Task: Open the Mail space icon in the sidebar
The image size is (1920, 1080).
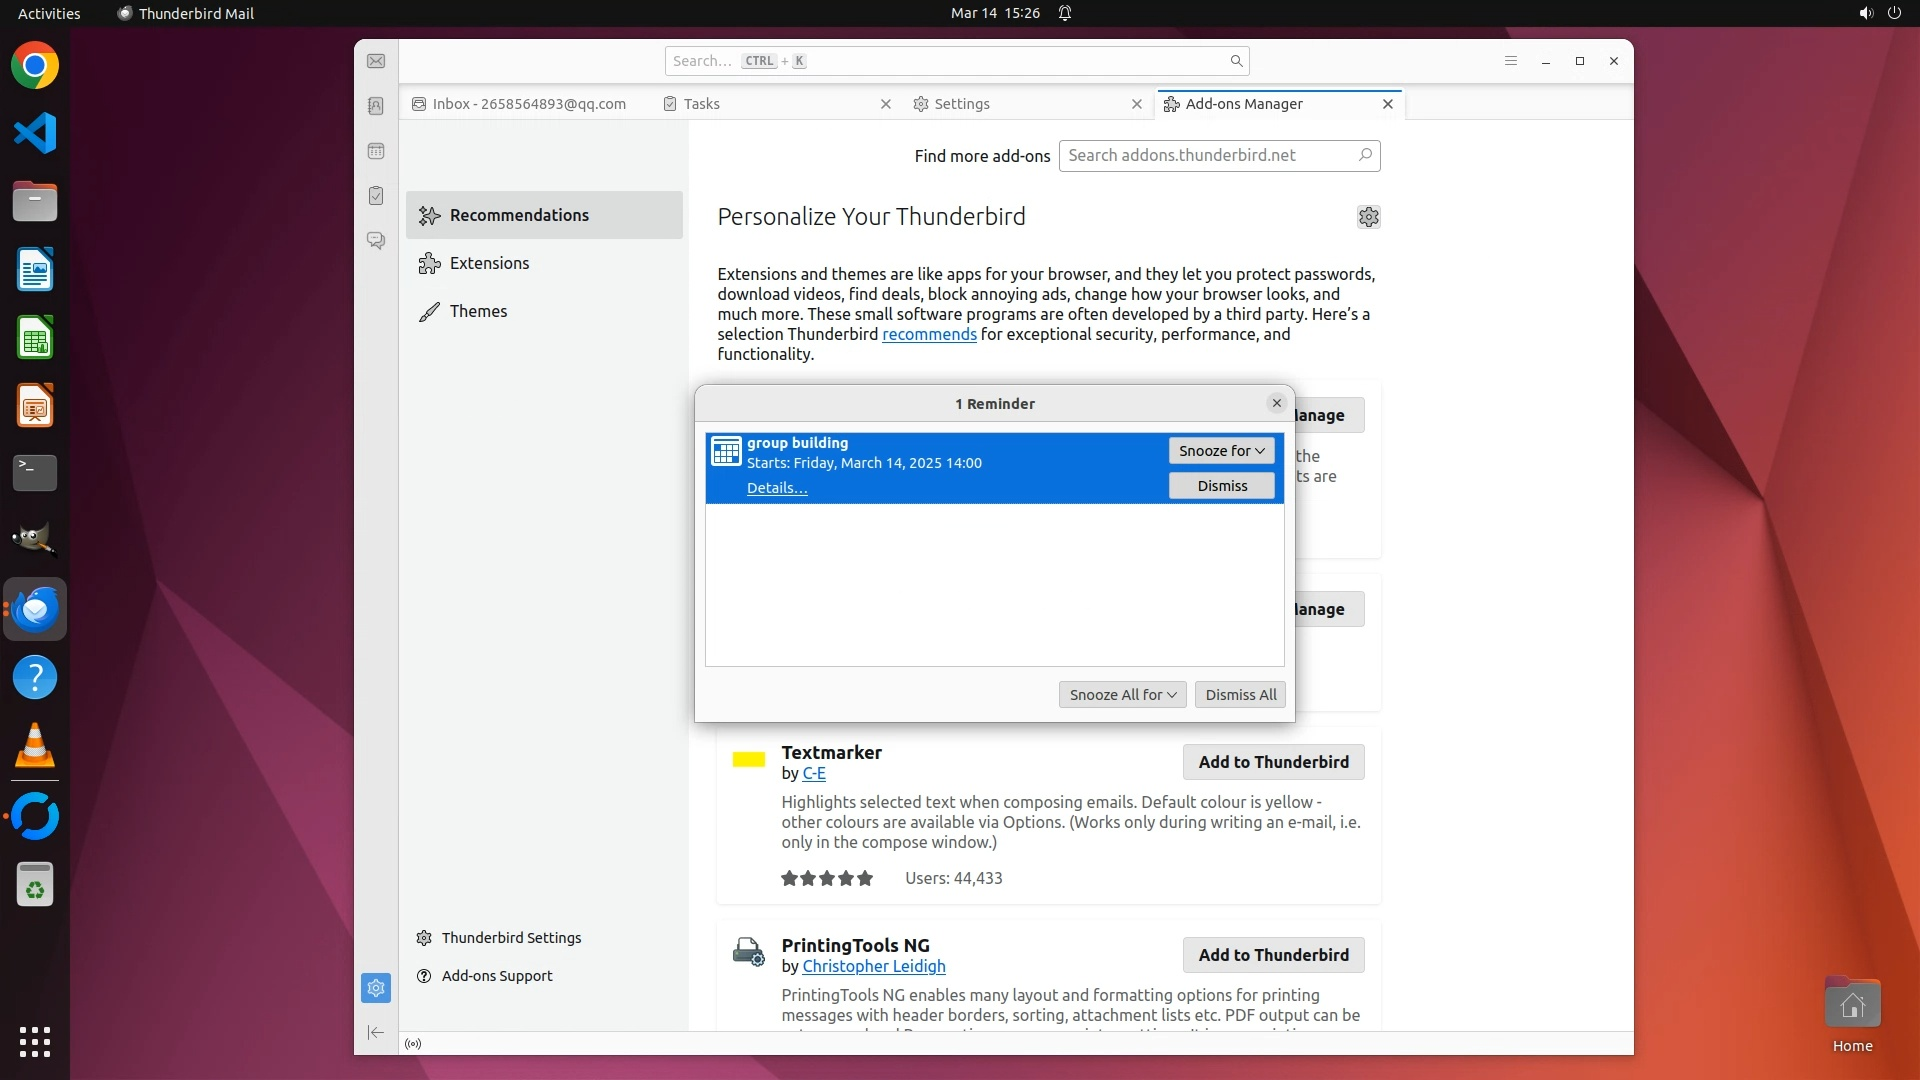Action: [x=376, y=61]
